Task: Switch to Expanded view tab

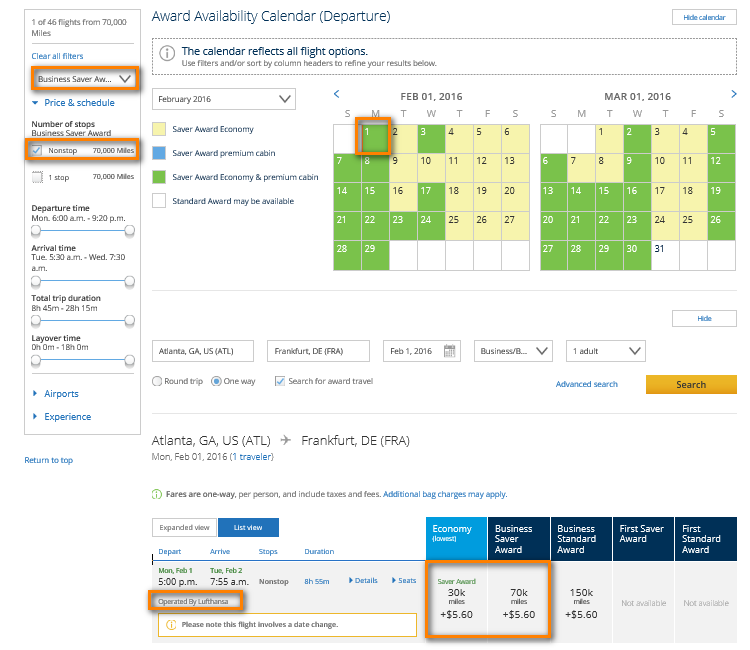Action: coord(183,527)
